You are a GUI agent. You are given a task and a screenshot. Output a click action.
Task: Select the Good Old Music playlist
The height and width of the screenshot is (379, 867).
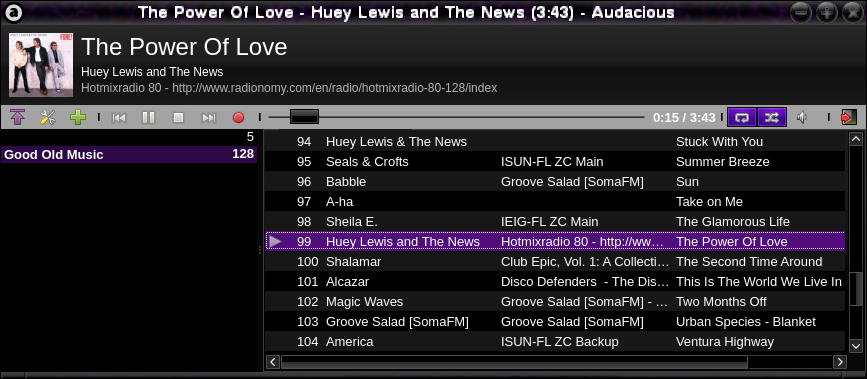129,154
